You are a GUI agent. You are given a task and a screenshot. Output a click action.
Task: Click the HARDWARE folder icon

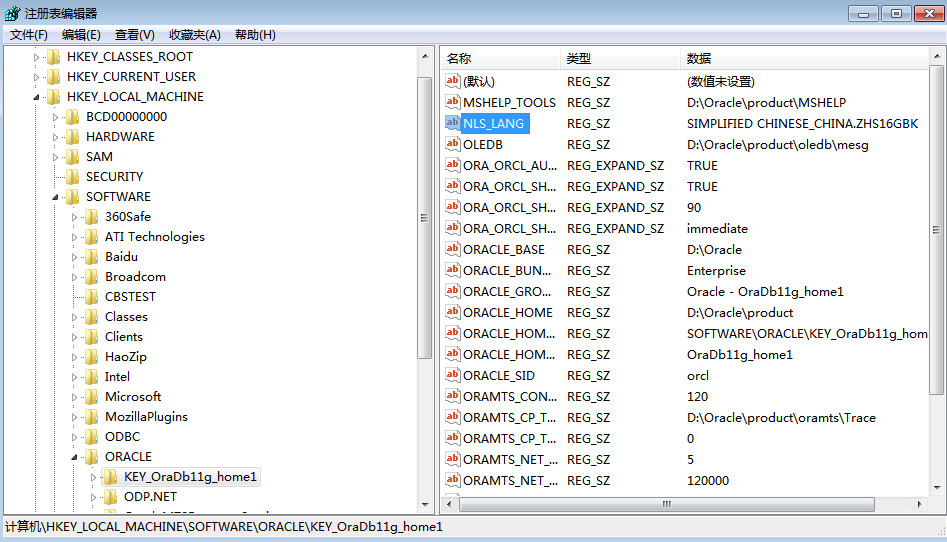point(72,137)
